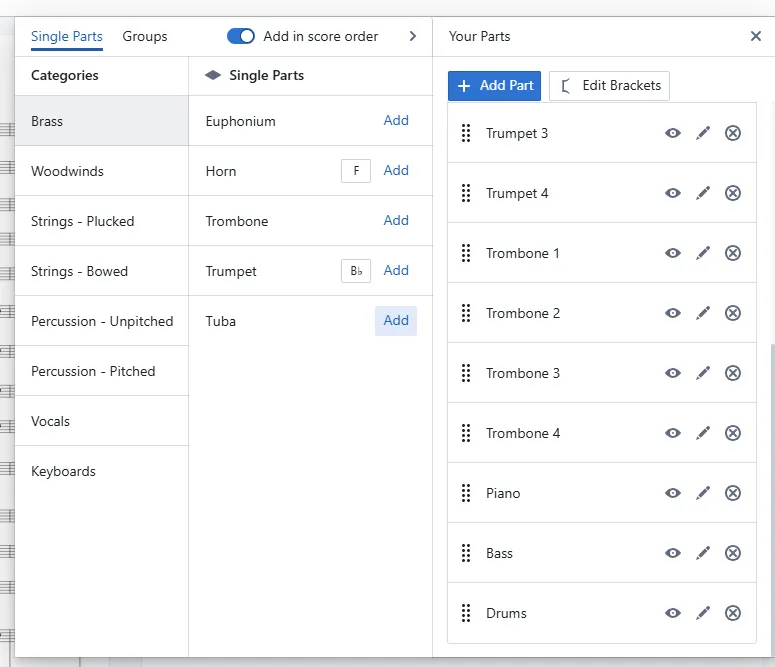
Task: Delete the Drums part
Action: click(733, 613)
